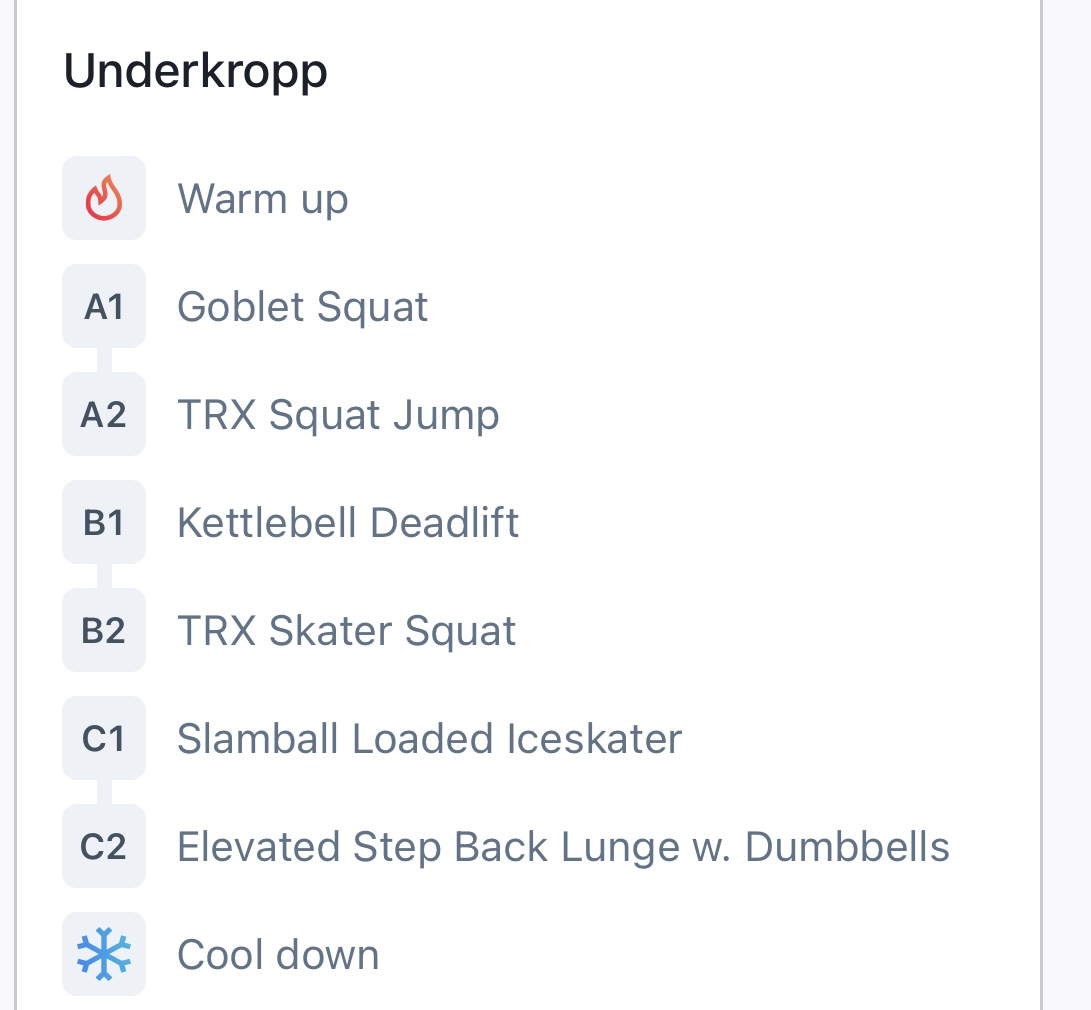Click the superset connector between B1 and B2
The image size is (1091, 1010).
[104, 576]
